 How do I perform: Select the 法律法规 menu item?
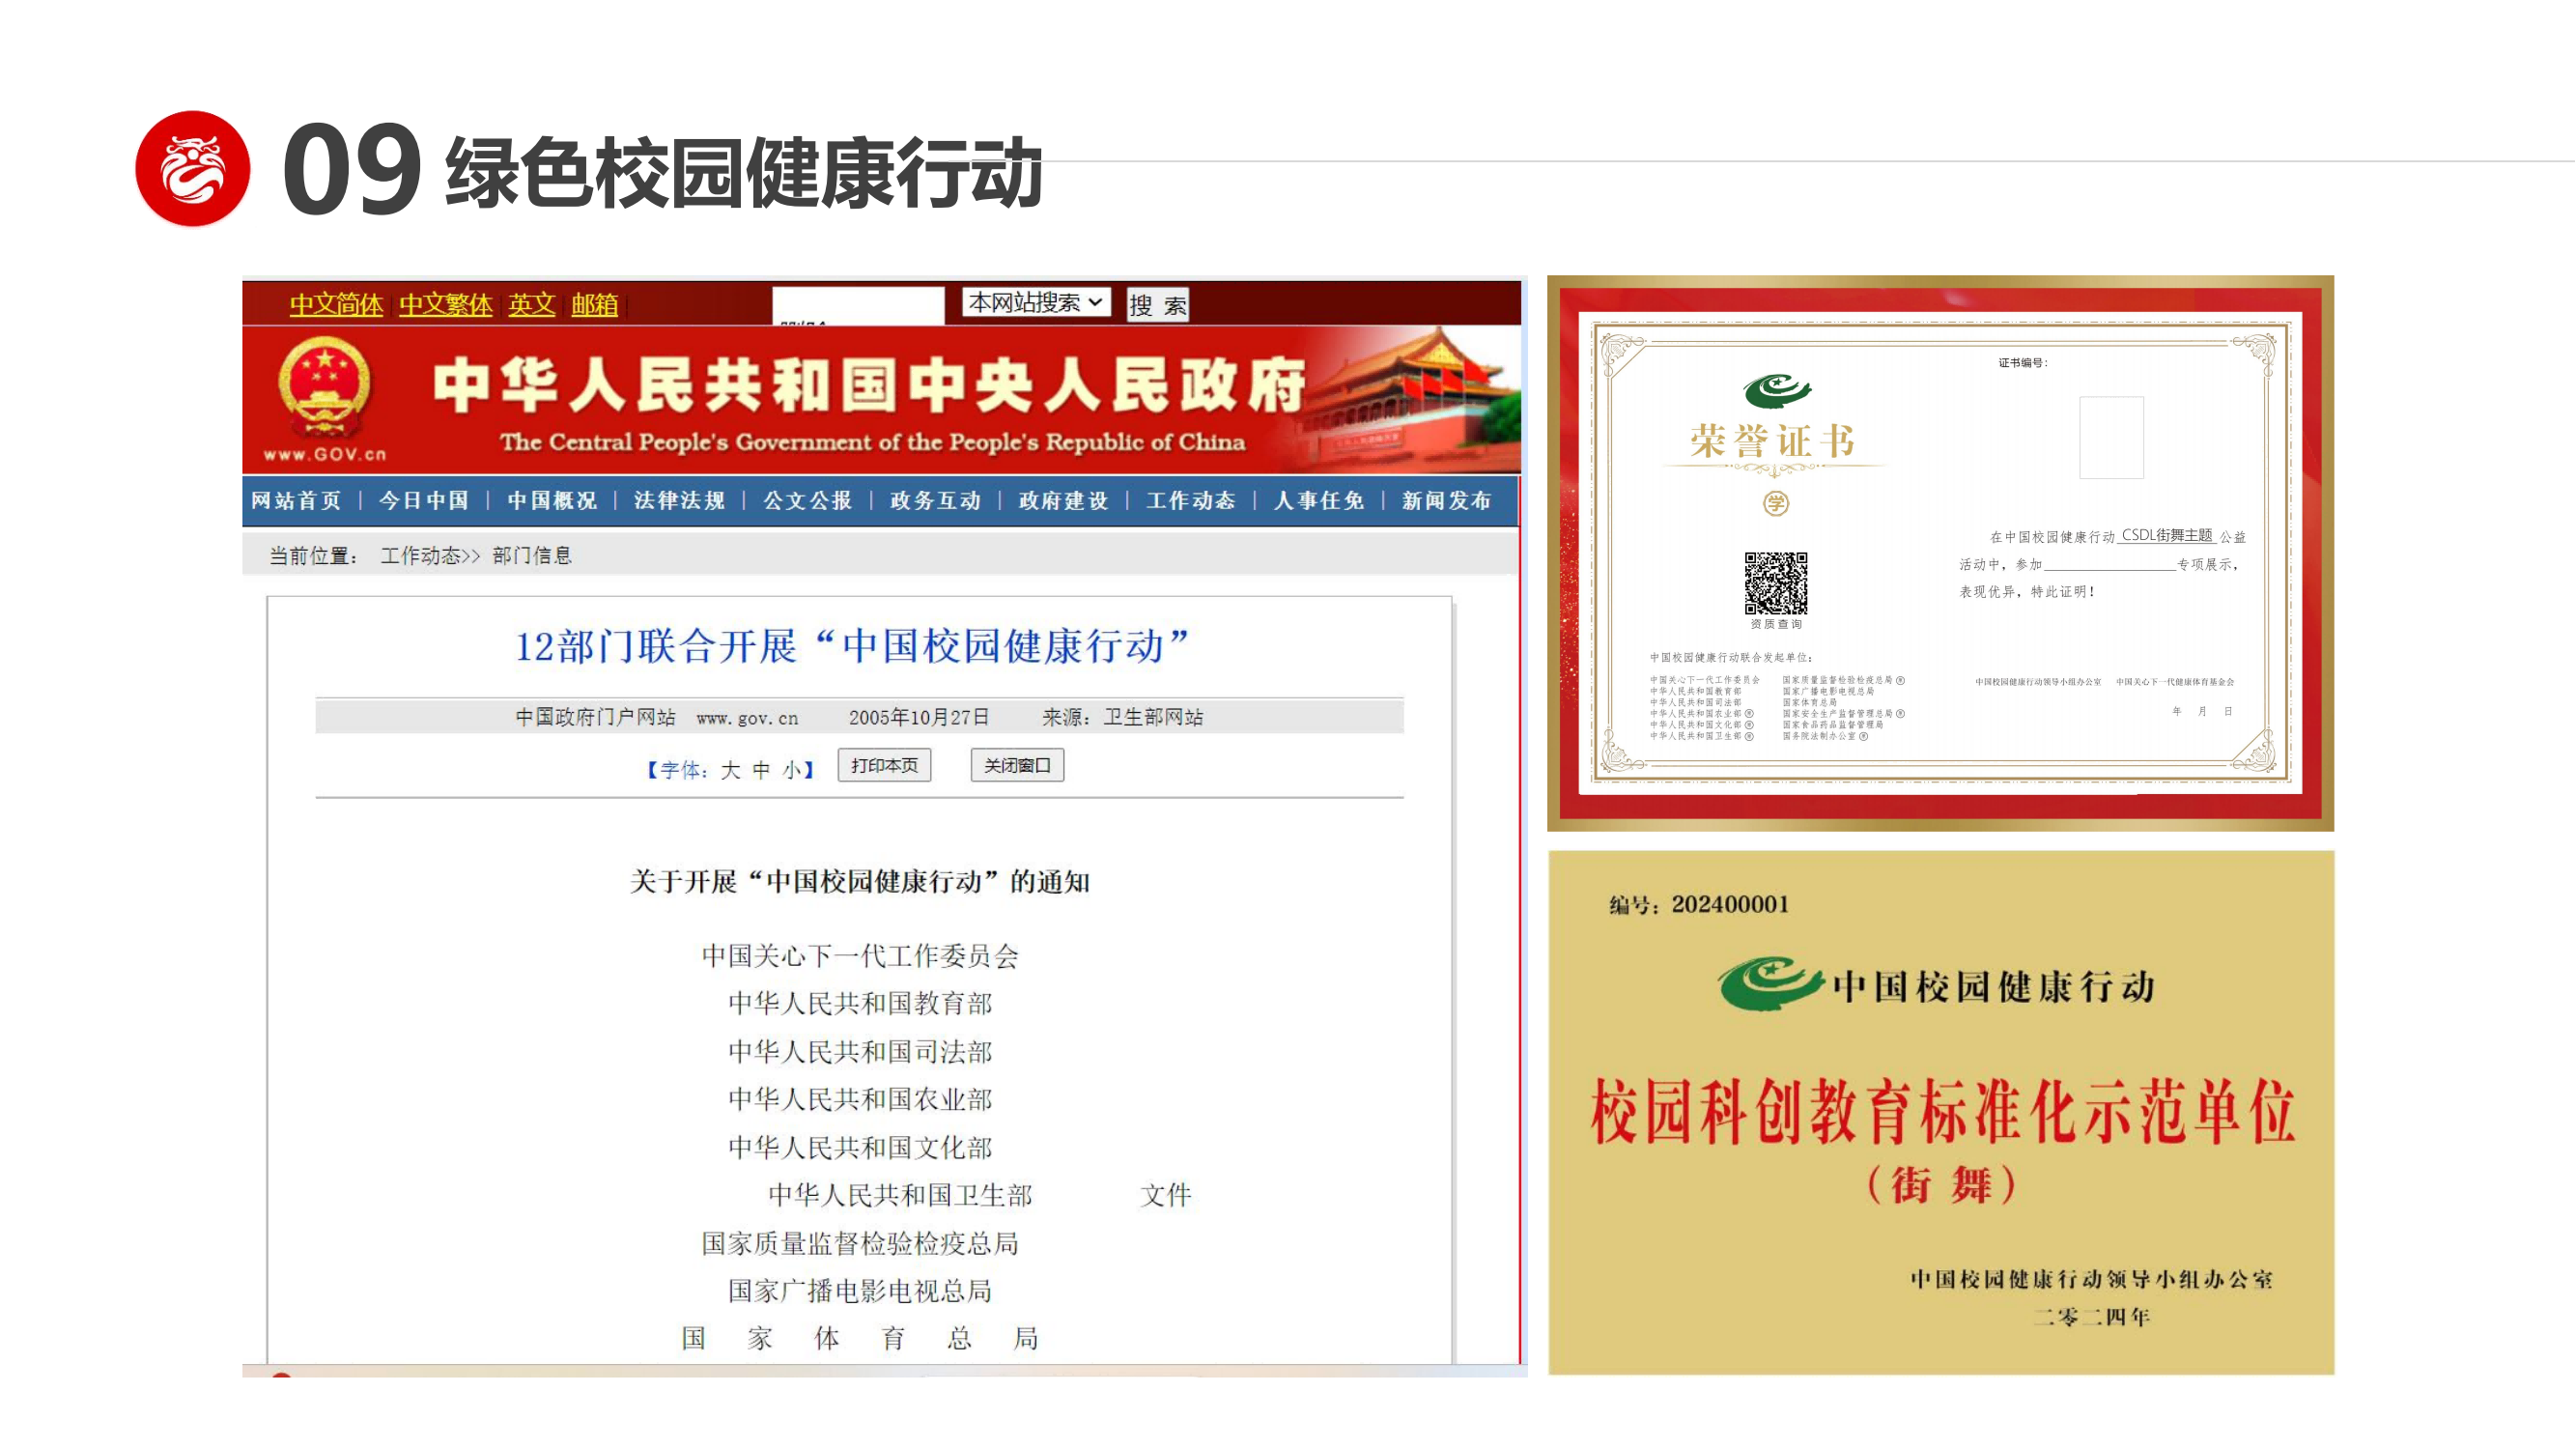click(680, 500)
